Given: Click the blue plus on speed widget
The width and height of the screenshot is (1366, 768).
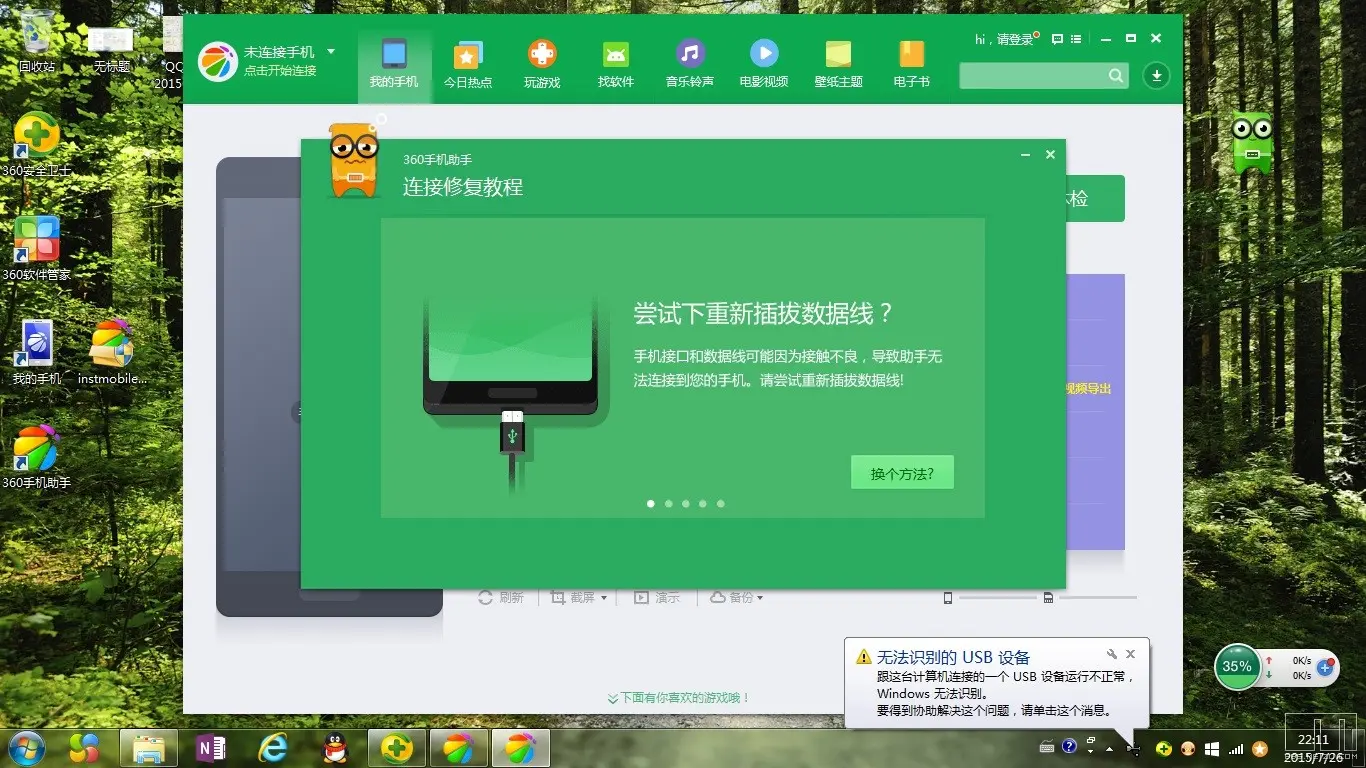Looking at the screenshot, I should [x=1326, y=667].
